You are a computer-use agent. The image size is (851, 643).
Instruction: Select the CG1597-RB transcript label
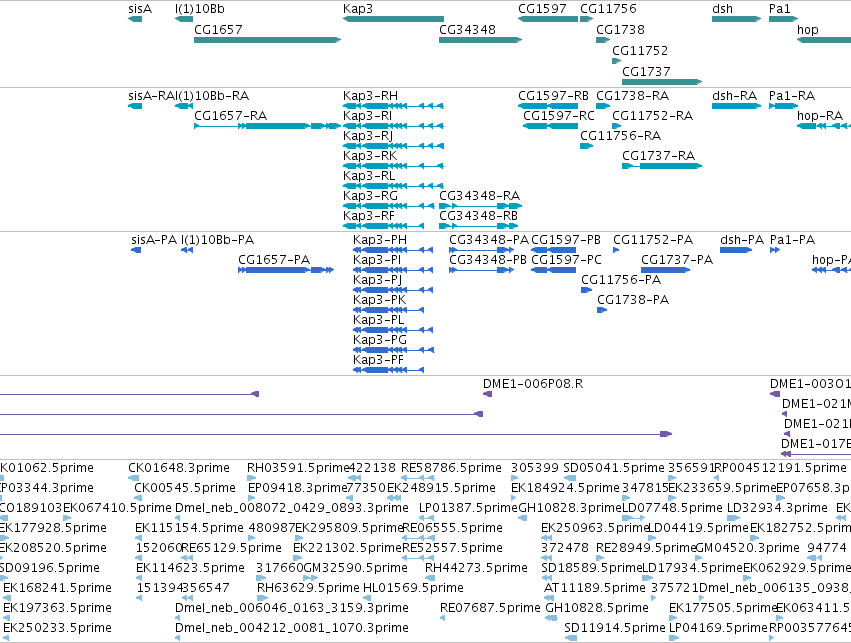click(x=553, y=96)
